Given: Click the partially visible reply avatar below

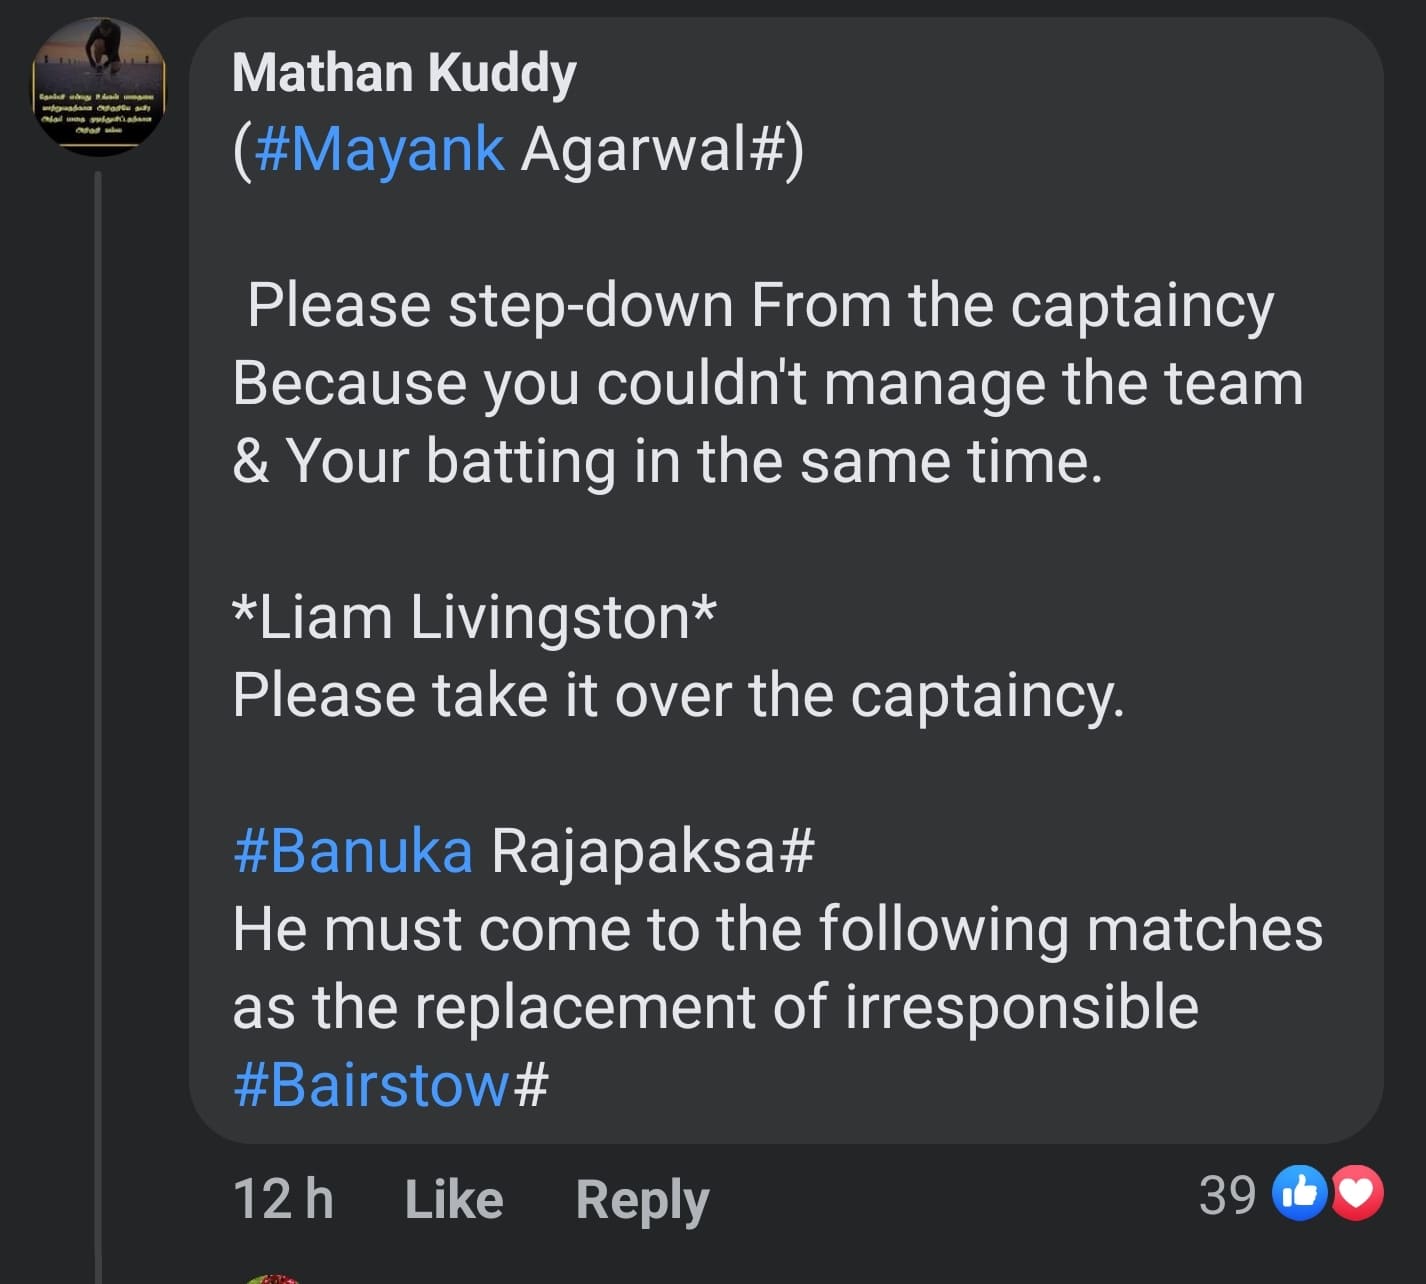Looking at the screenshot, I should (x=270, y=1278).
